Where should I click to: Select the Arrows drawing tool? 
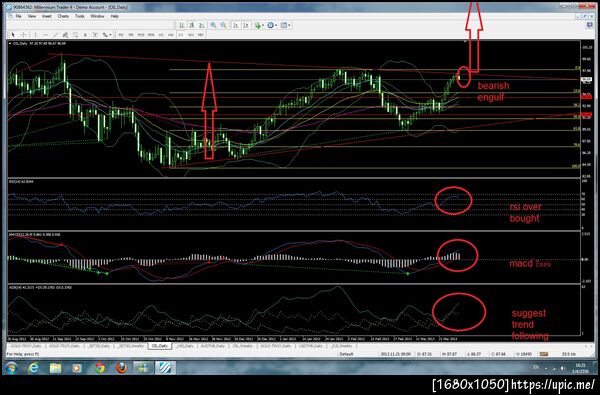(x=104, y=35)
